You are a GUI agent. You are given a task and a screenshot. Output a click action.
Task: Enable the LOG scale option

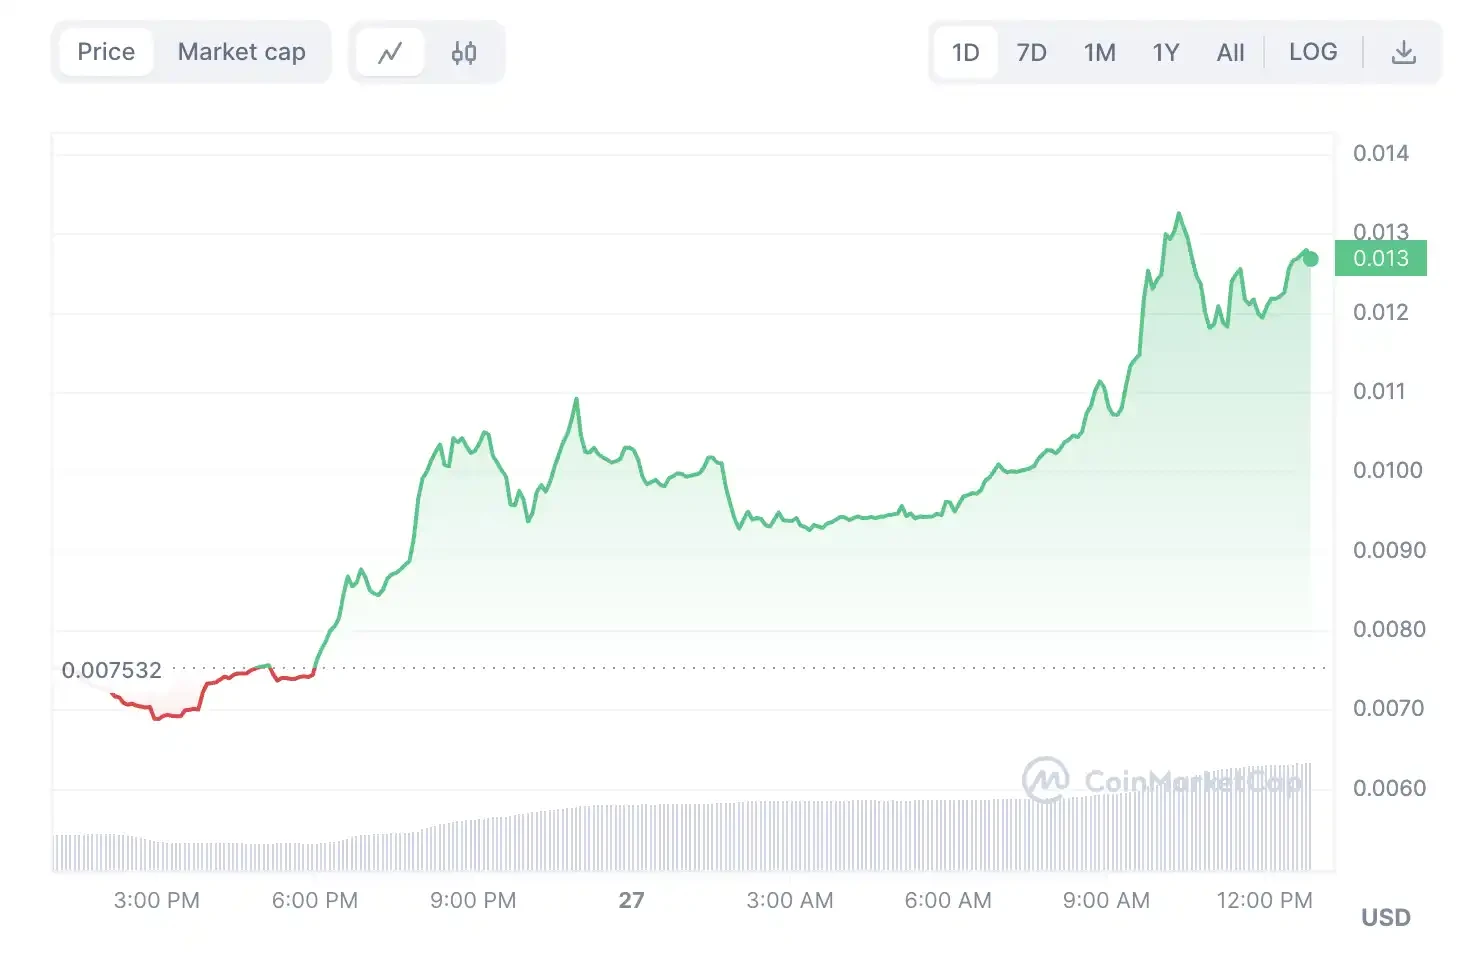tap(1313, 52)
